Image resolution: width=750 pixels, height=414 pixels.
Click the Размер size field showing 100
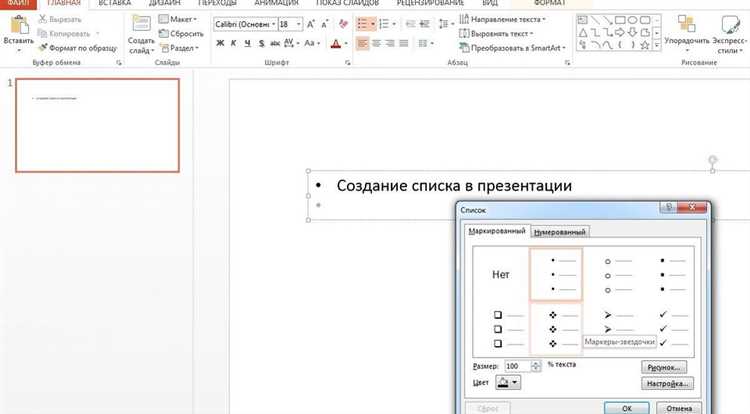click(x=518, y=366)
